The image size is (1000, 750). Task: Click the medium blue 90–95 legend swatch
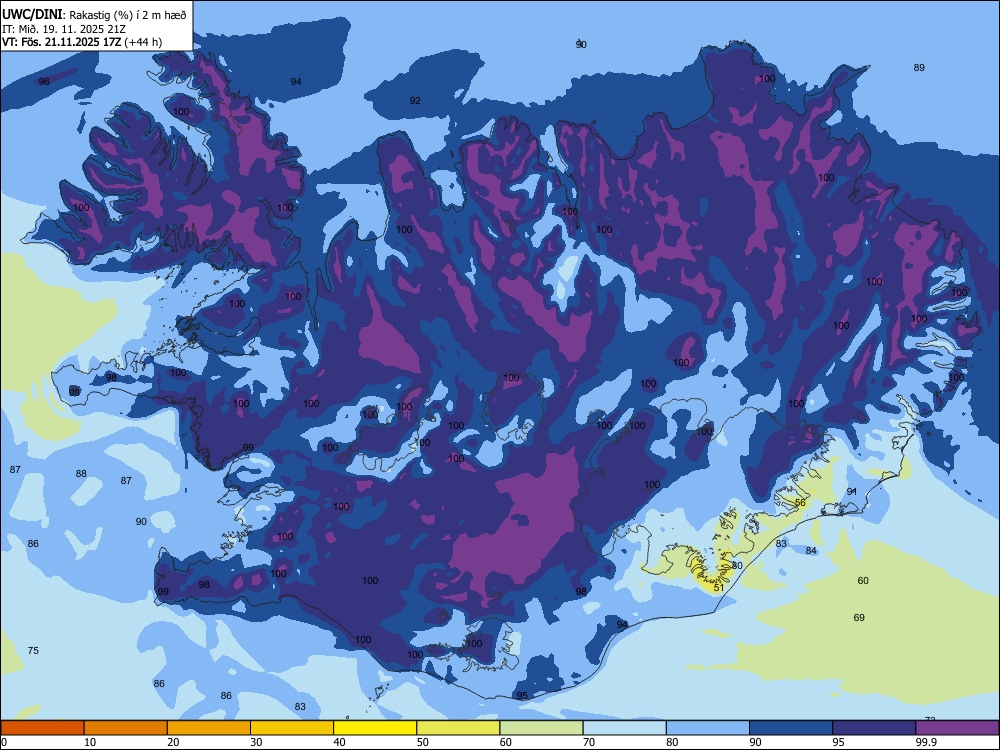[791, 728]
